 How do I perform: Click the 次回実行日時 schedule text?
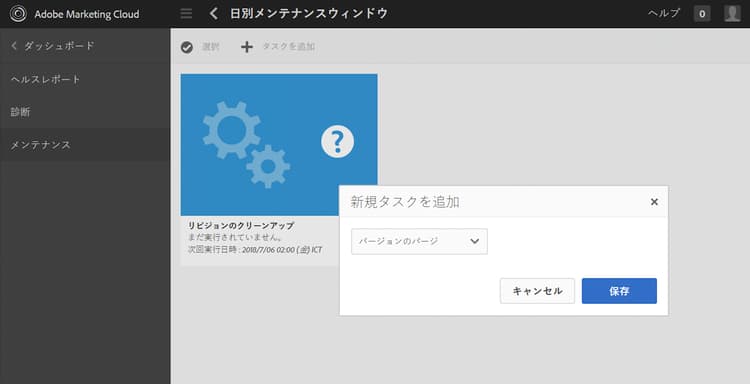pos(255,250)
